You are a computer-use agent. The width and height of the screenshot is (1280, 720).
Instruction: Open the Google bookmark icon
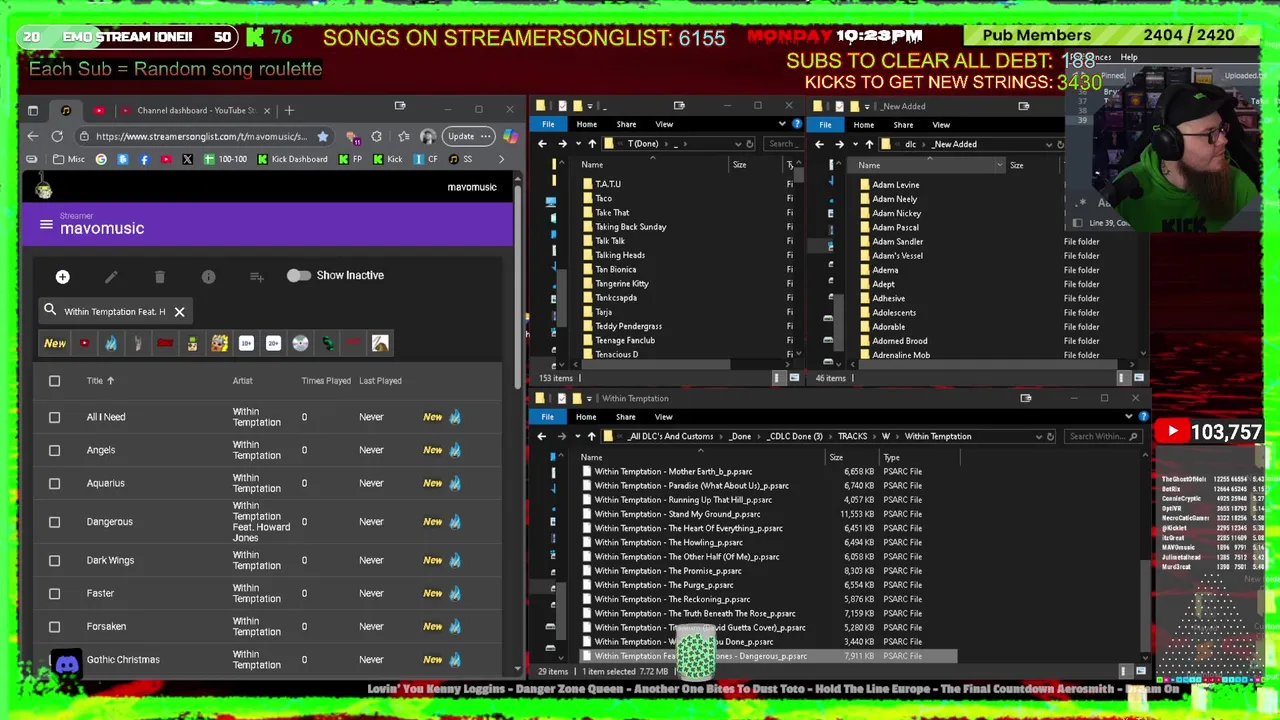tap(101, 159)
